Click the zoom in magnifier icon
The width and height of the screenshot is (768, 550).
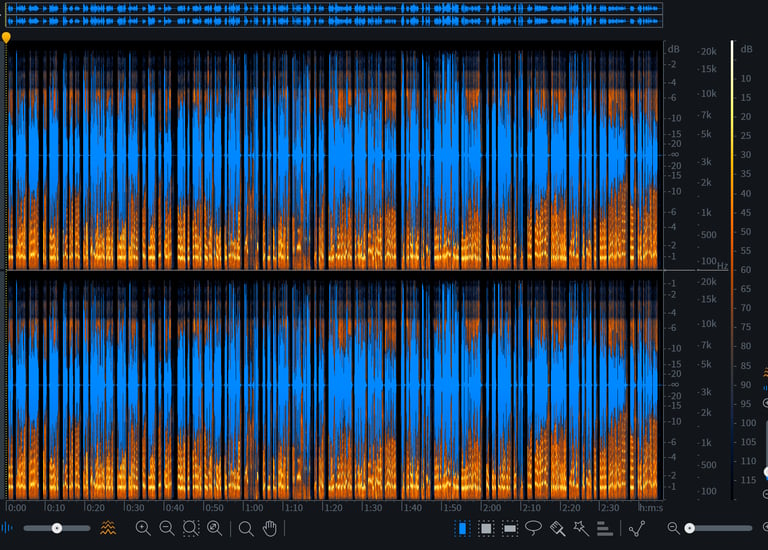click(x=143, y=528)
